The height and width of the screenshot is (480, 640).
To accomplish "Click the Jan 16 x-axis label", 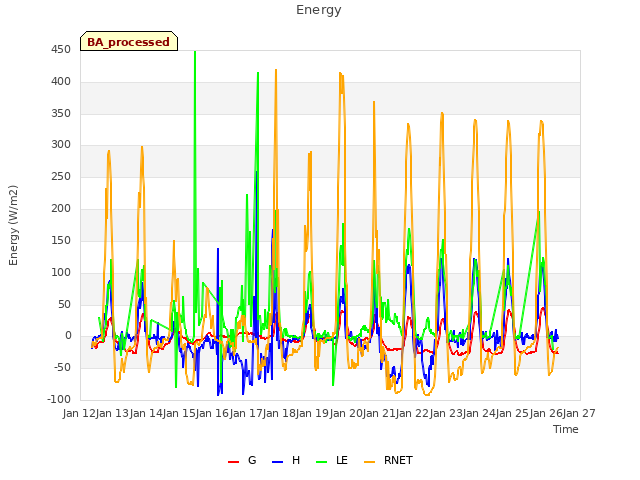I will 213,413.
